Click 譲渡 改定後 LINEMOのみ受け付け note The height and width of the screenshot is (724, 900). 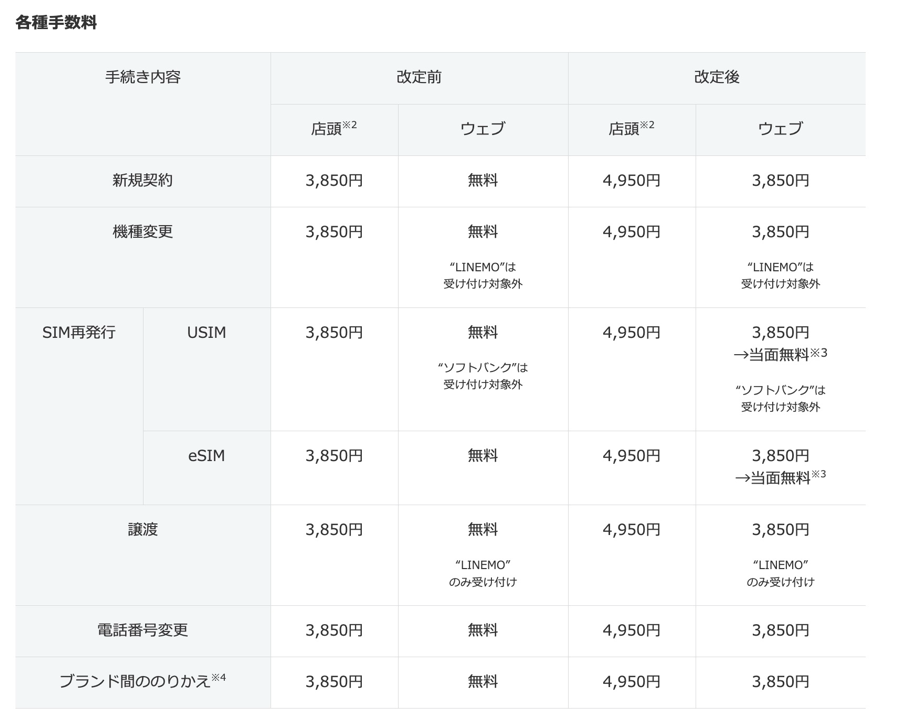781,573
